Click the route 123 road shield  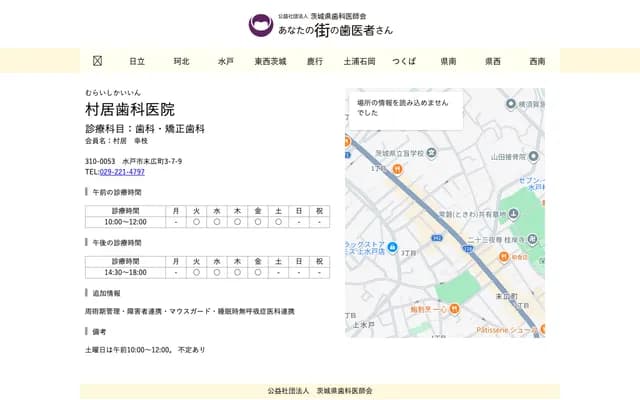(468, 248)
